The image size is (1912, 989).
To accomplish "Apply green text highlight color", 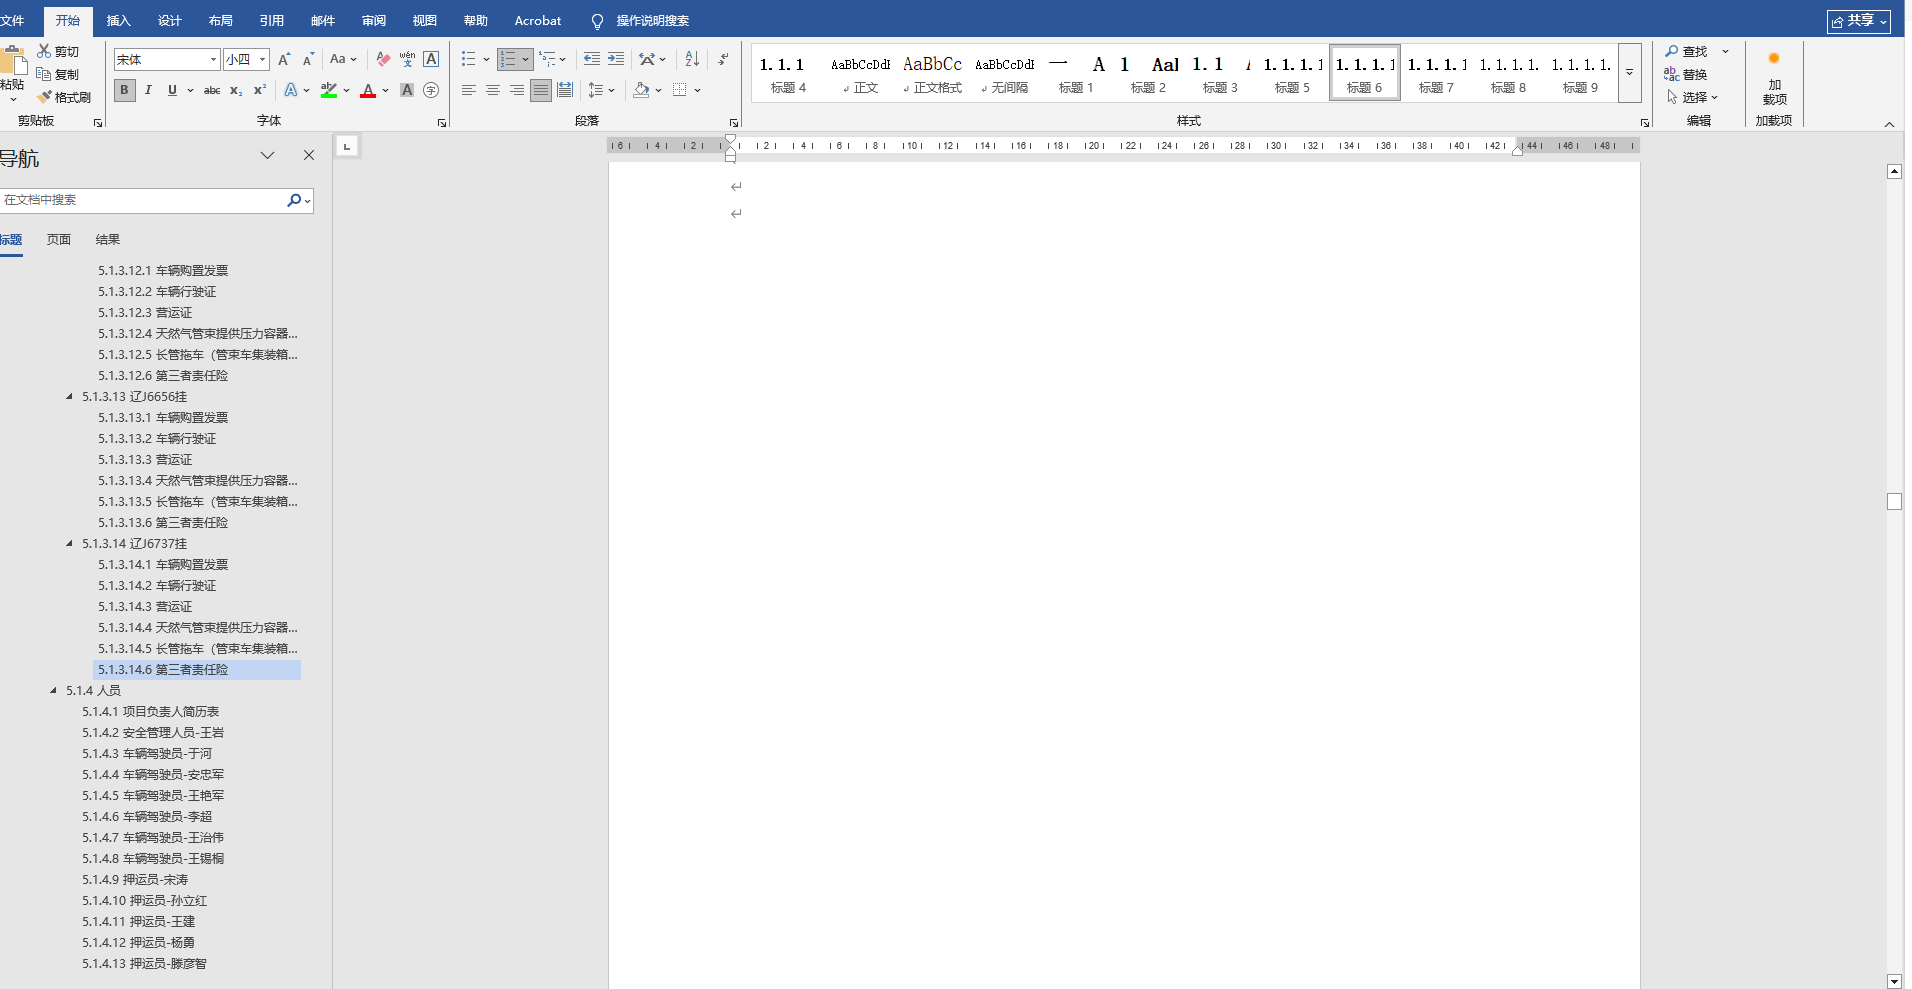I will tap(329, 90).
